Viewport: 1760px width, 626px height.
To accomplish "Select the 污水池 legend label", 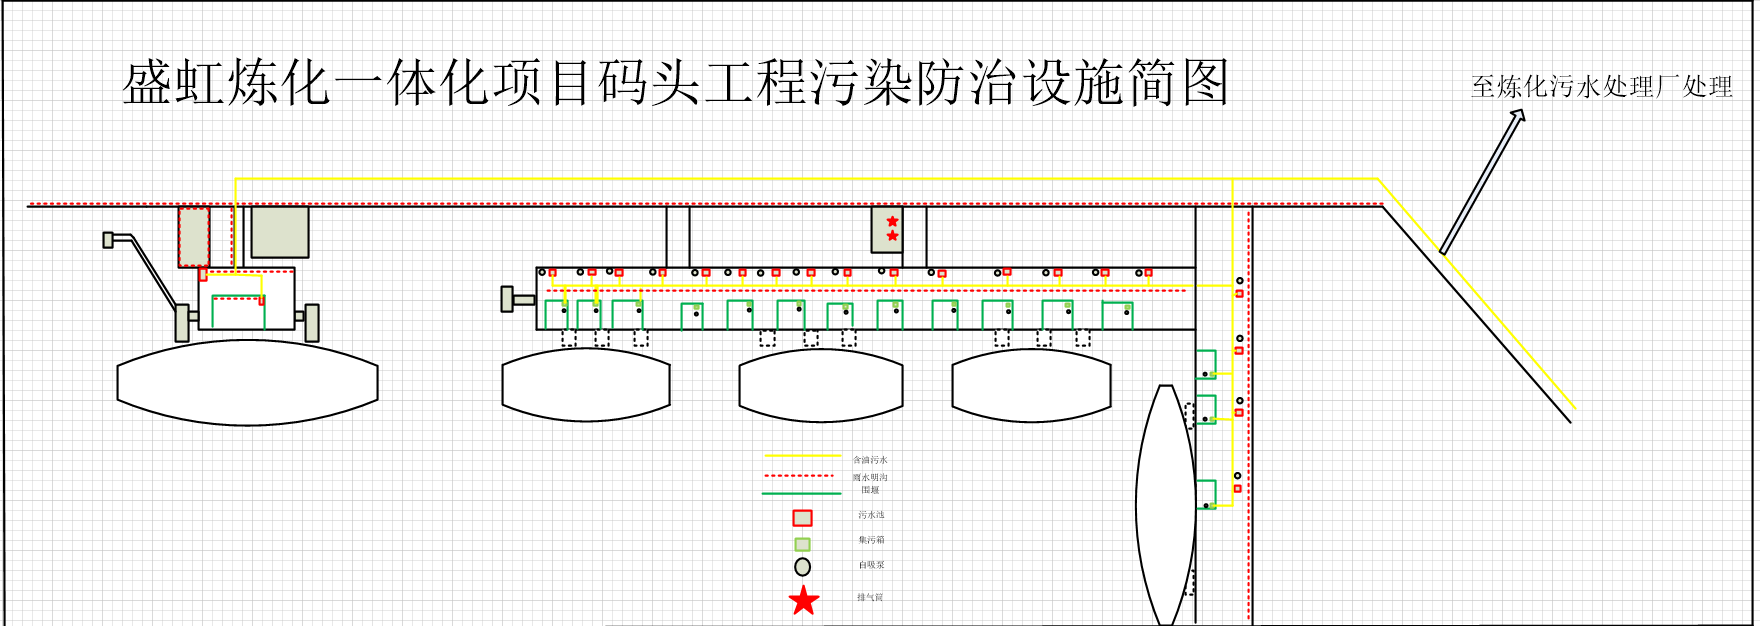I will (x=871, y=515).
